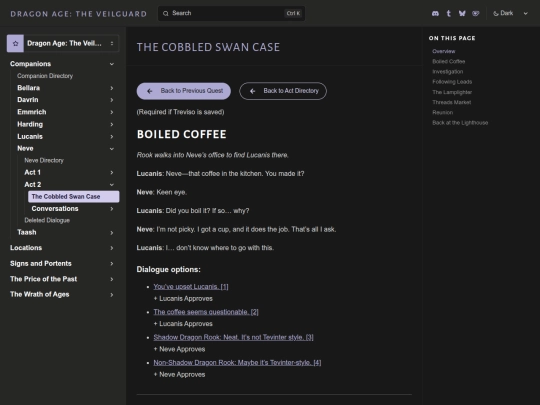Viewport: 540px width, 405px height.
Task: Click the 'Dialogue options:' subheading
Action: [168, 269]
